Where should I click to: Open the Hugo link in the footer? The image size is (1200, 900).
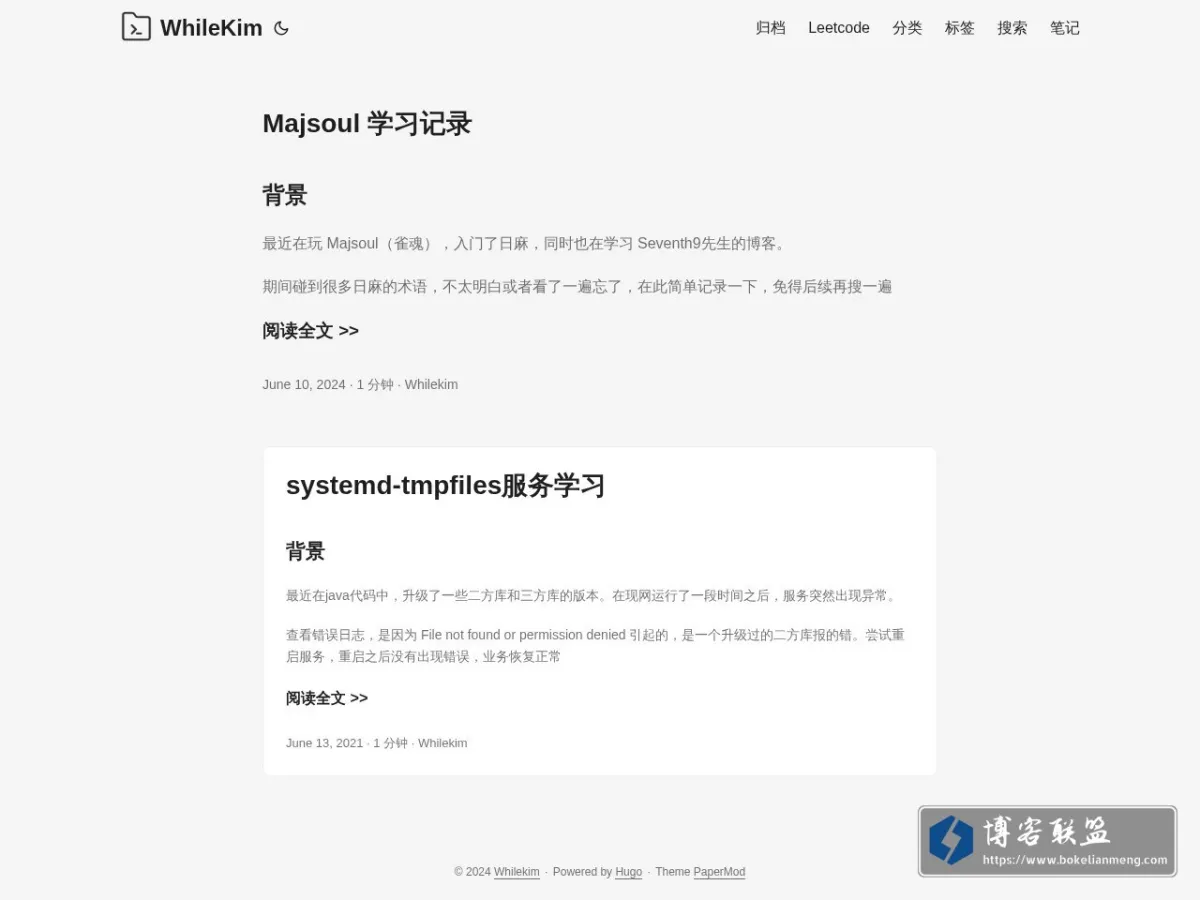tap(629, 872)
